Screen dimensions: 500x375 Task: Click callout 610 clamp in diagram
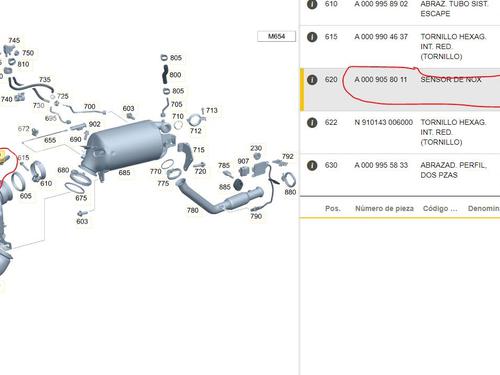(46, 183)
